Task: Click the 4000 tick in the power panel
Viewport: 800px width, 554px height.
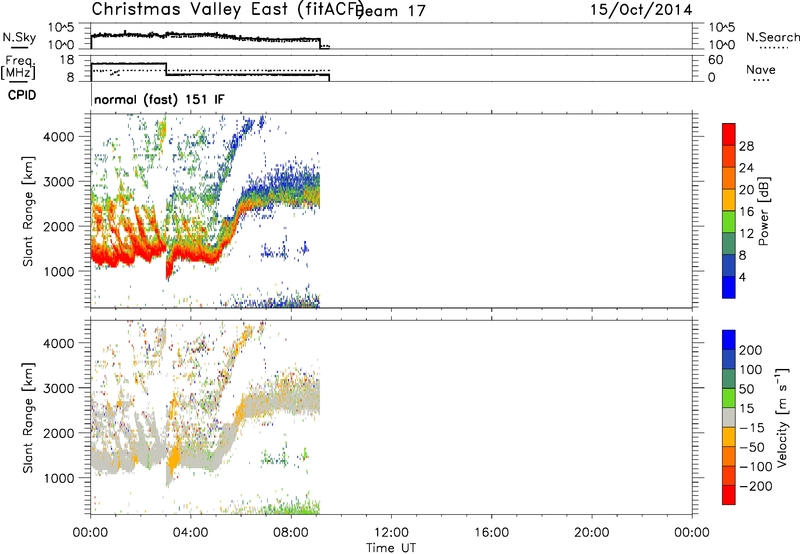Action: pyautogui.click(x=59, y=137)
